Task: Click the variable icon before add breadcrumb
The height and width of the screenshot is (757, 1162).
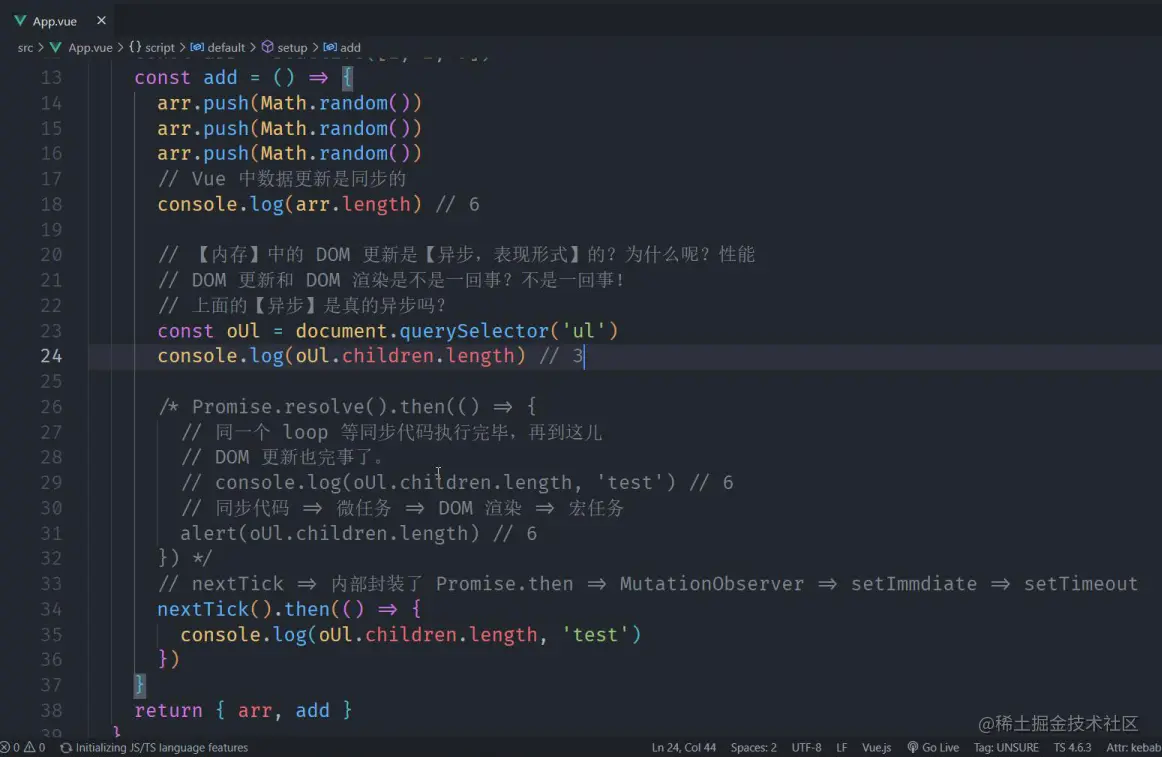Action: (330, 47)
